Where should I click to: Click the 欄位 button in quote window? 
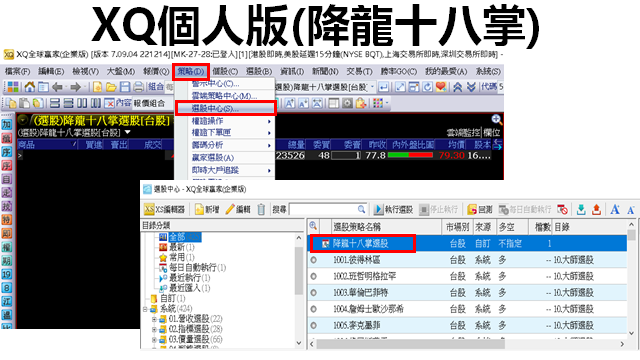point(492,133)
